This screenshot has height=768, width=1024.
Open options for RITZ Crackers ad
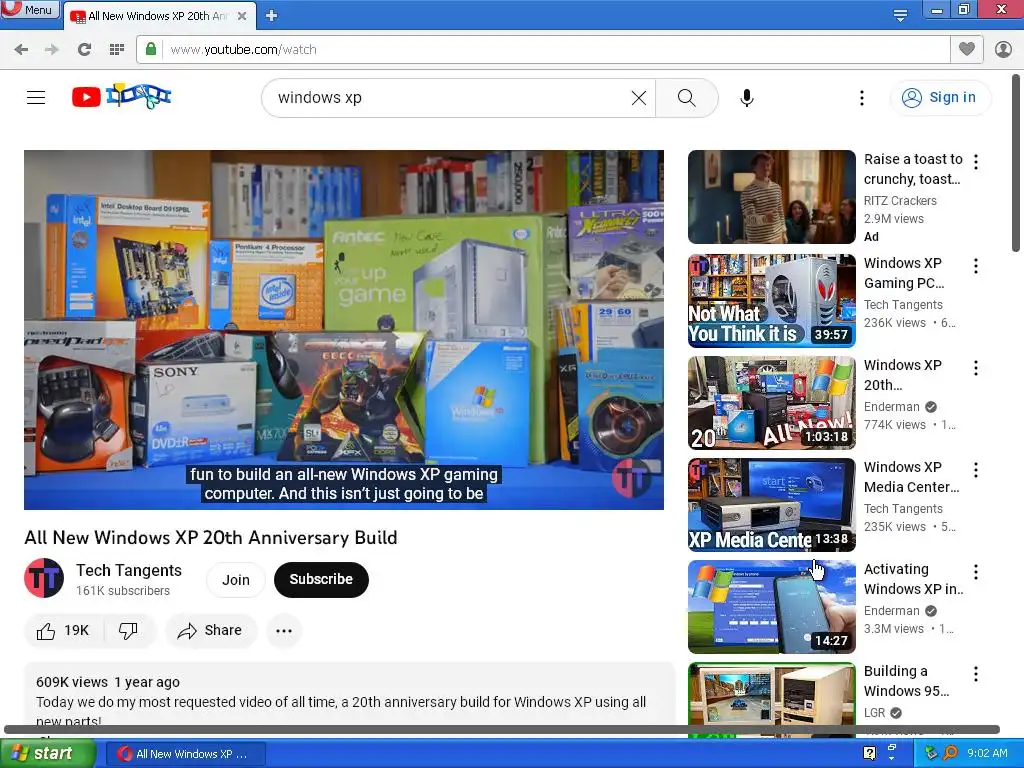[976, 162]
